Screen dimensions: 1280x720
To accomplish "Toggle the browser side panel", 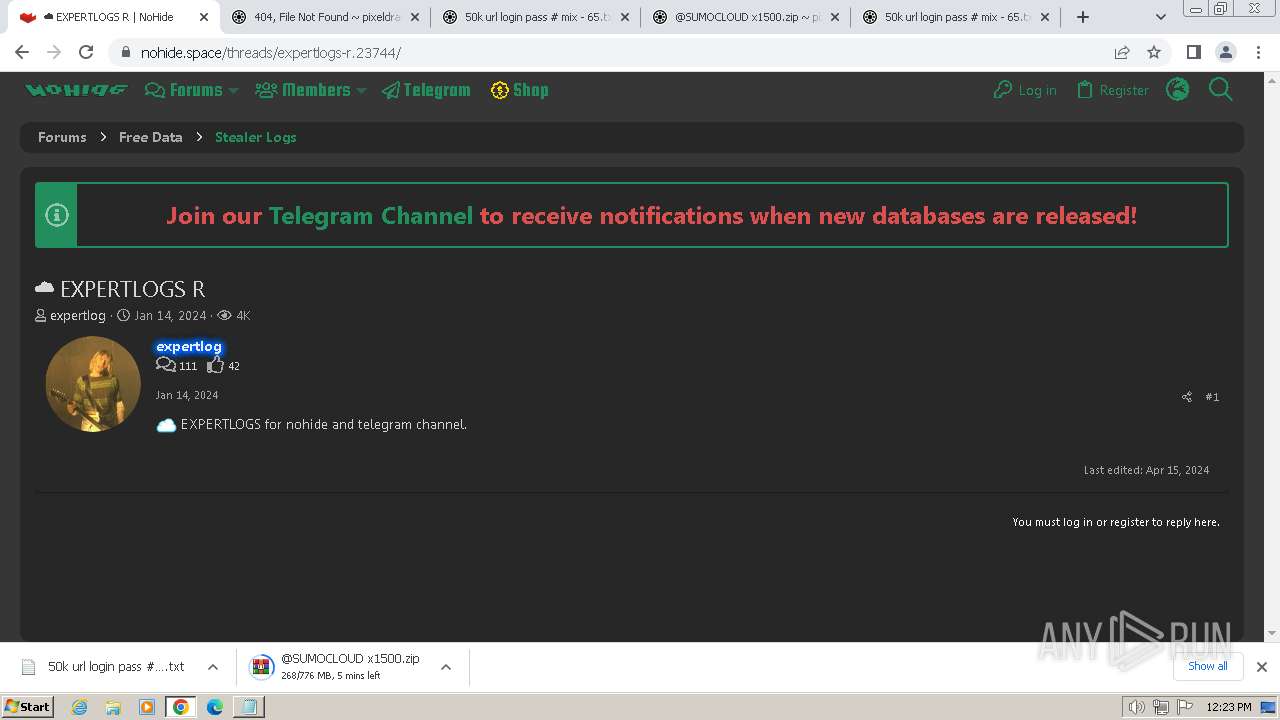I will [x=1193, y=53].
